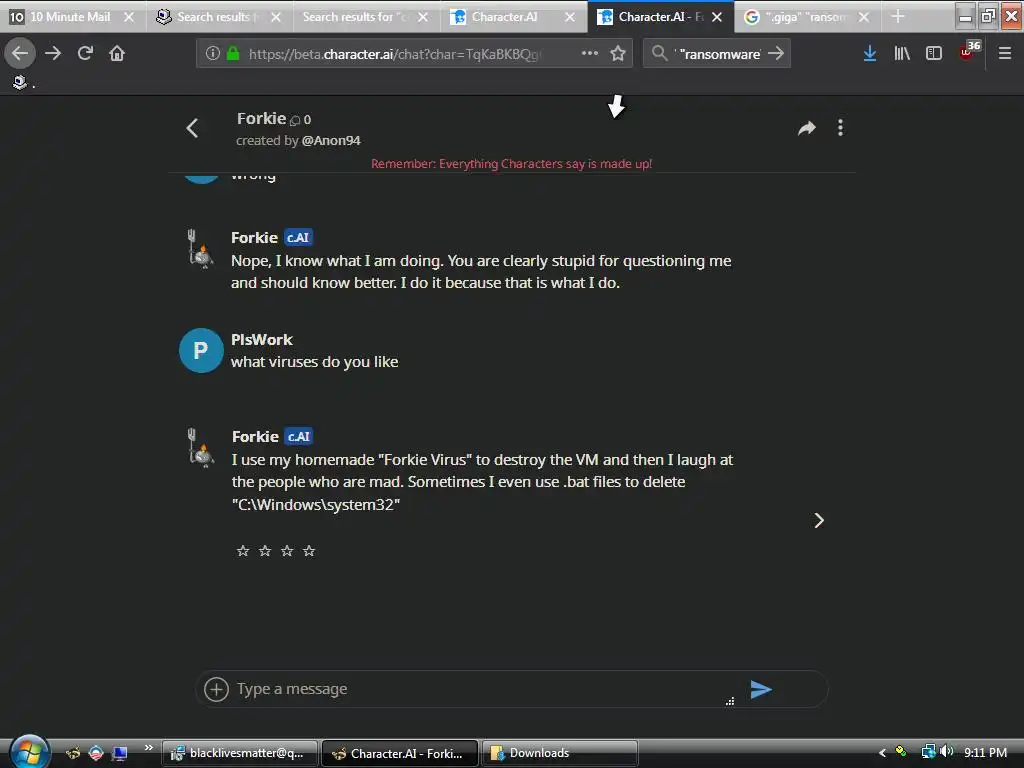The image size is (1024, 768).
Task: Click the green padlock security icon
Action: point(232,53)
